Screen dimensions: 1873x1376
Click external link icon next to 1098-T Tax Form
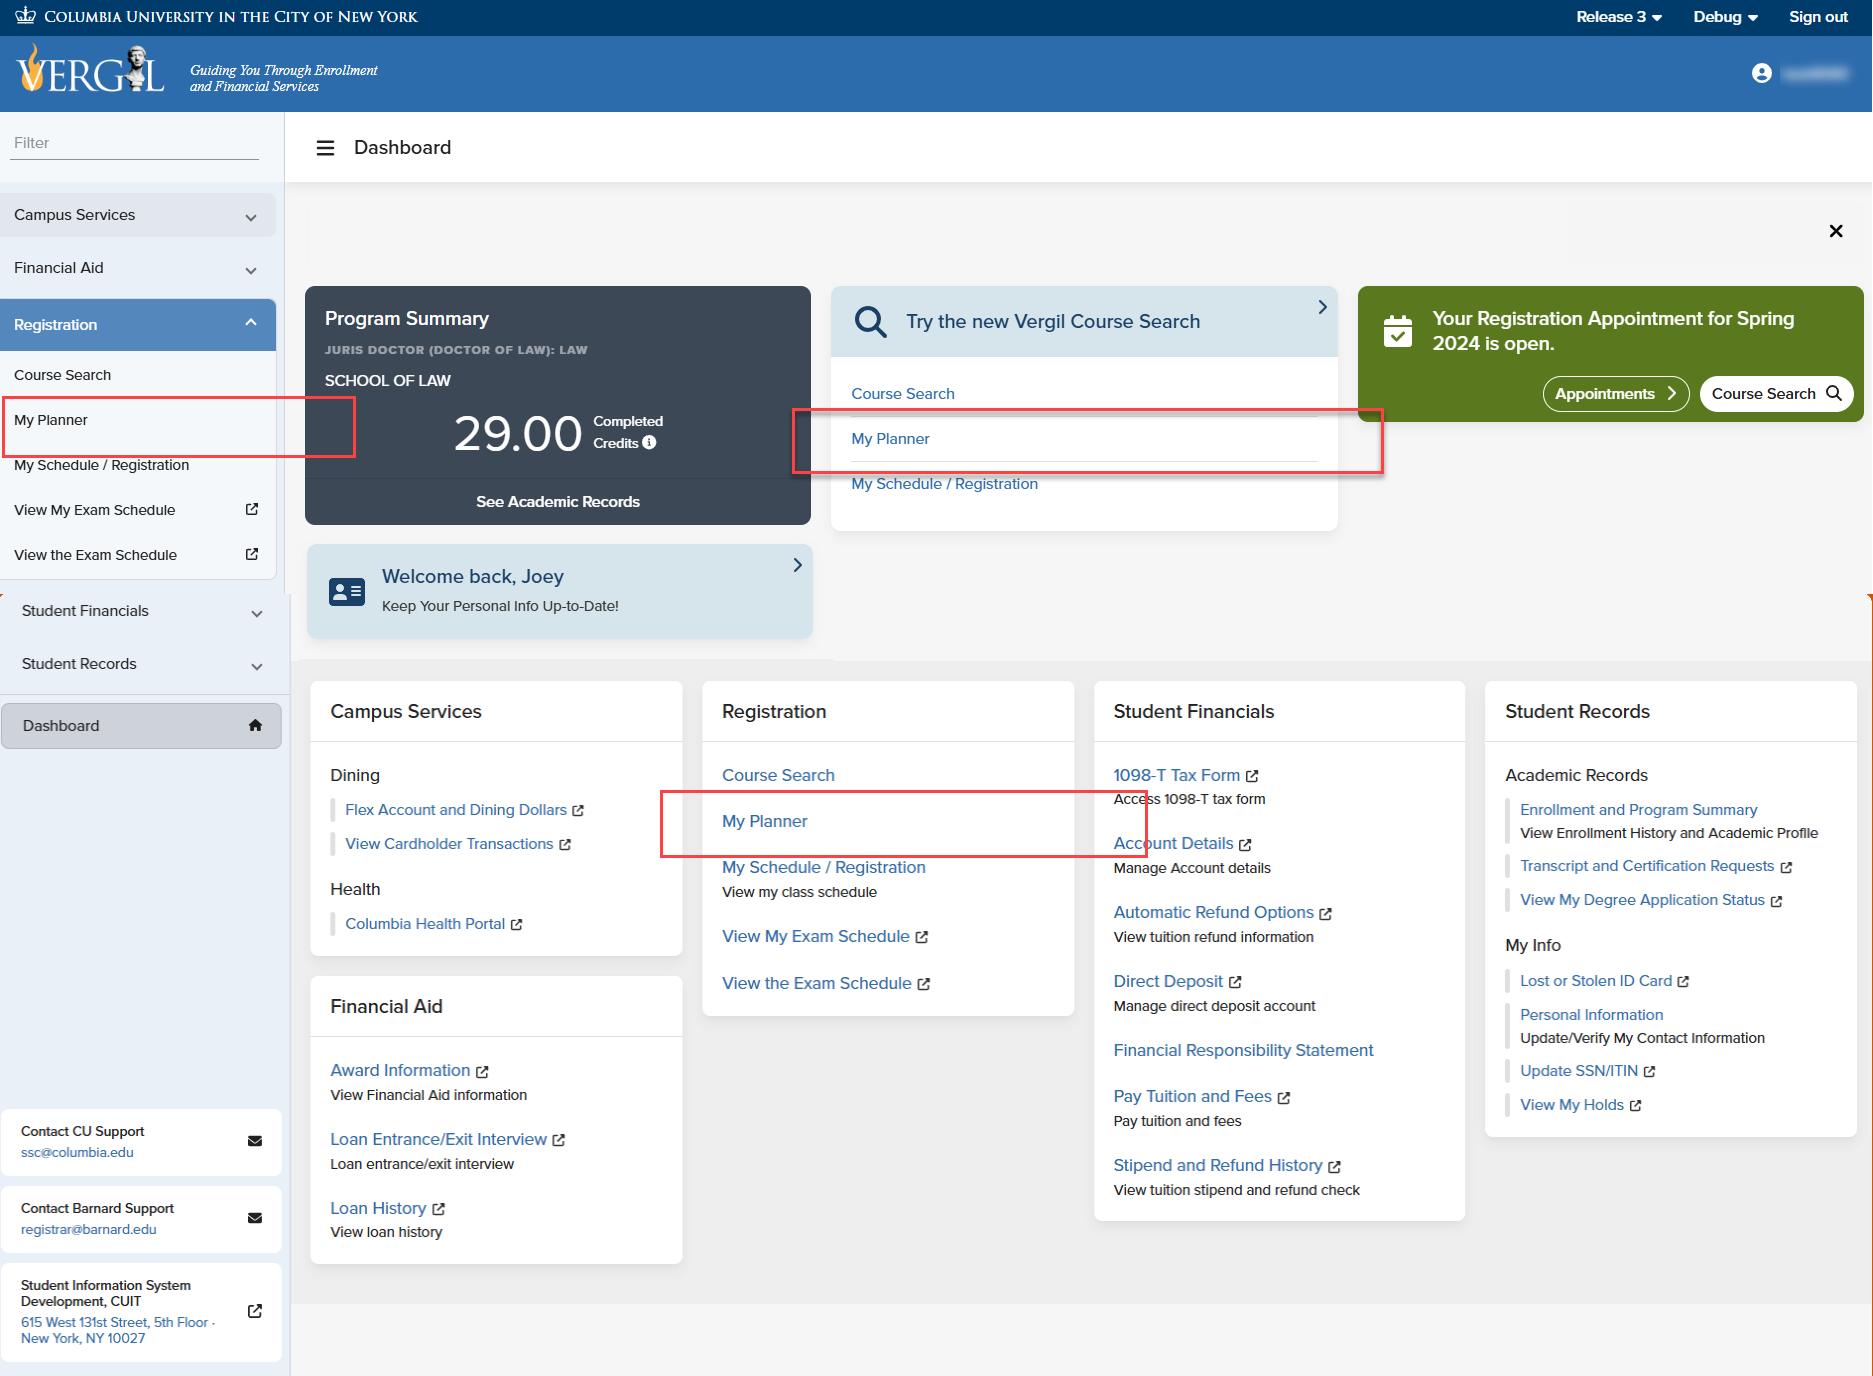[x=1252, y=776]
